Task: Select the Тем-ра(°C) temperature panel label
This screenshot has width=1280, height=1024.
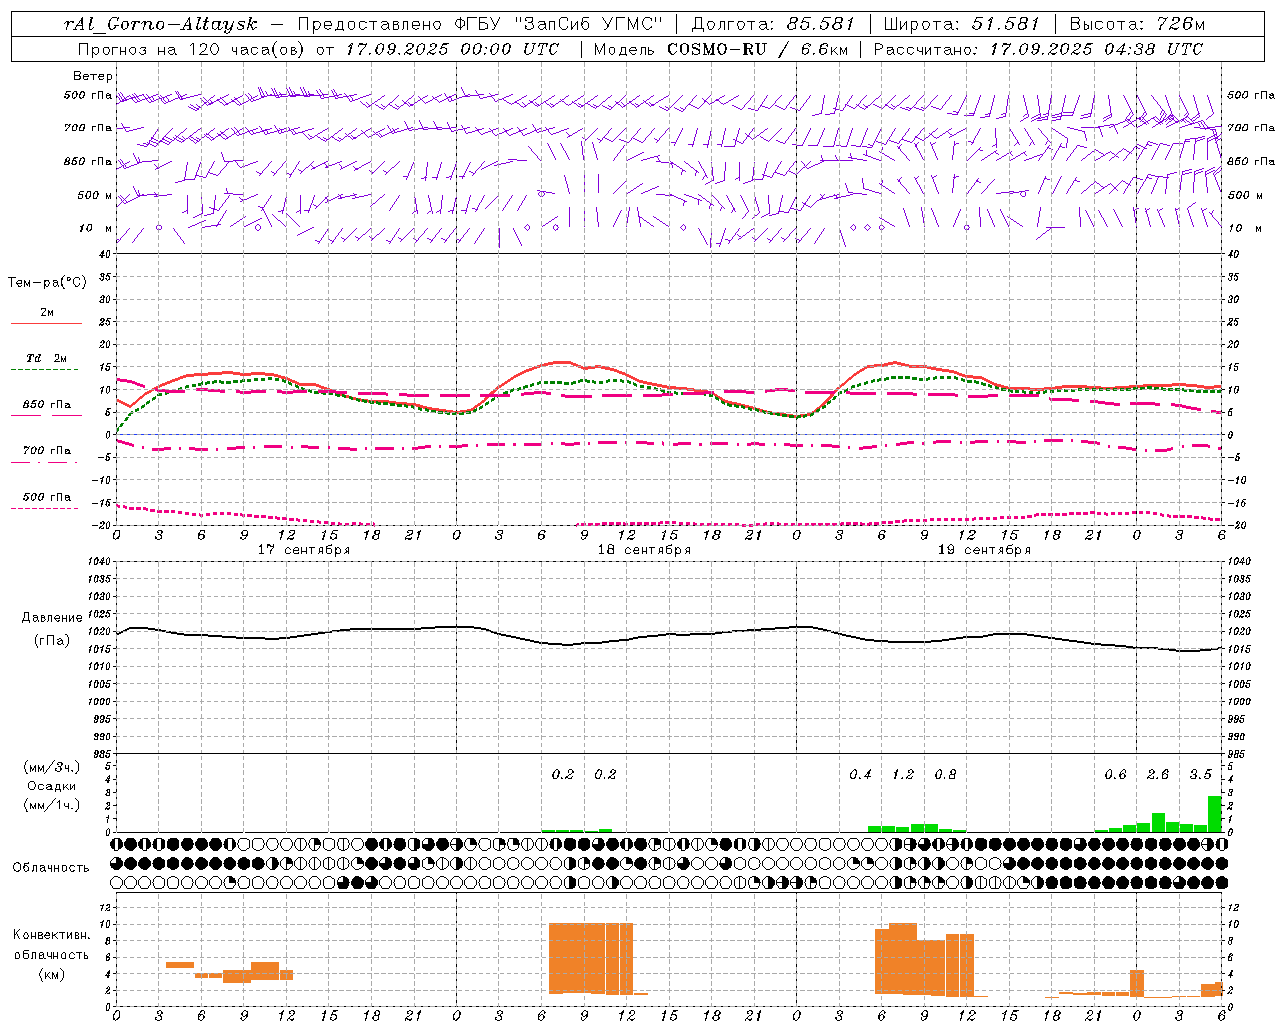Action: pyautogui.click(x=47, y=283)
